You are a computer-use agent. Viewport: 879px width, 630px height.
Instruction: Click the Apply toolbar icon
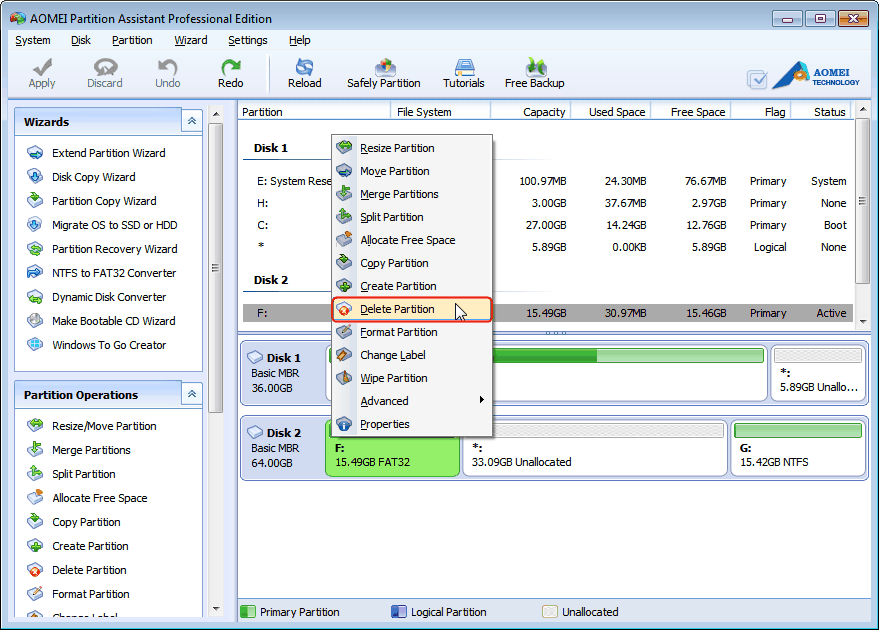tap(41, 72)
